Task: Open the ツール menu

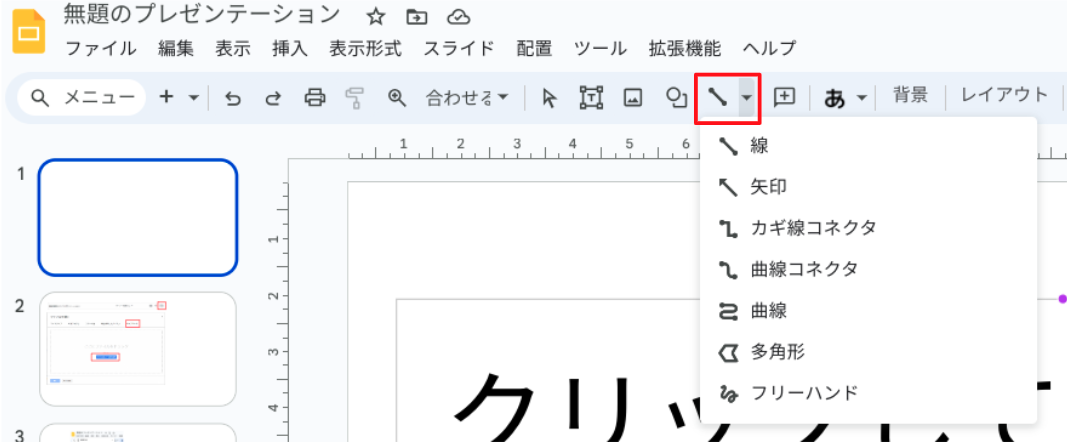Action: pos(600,49)
